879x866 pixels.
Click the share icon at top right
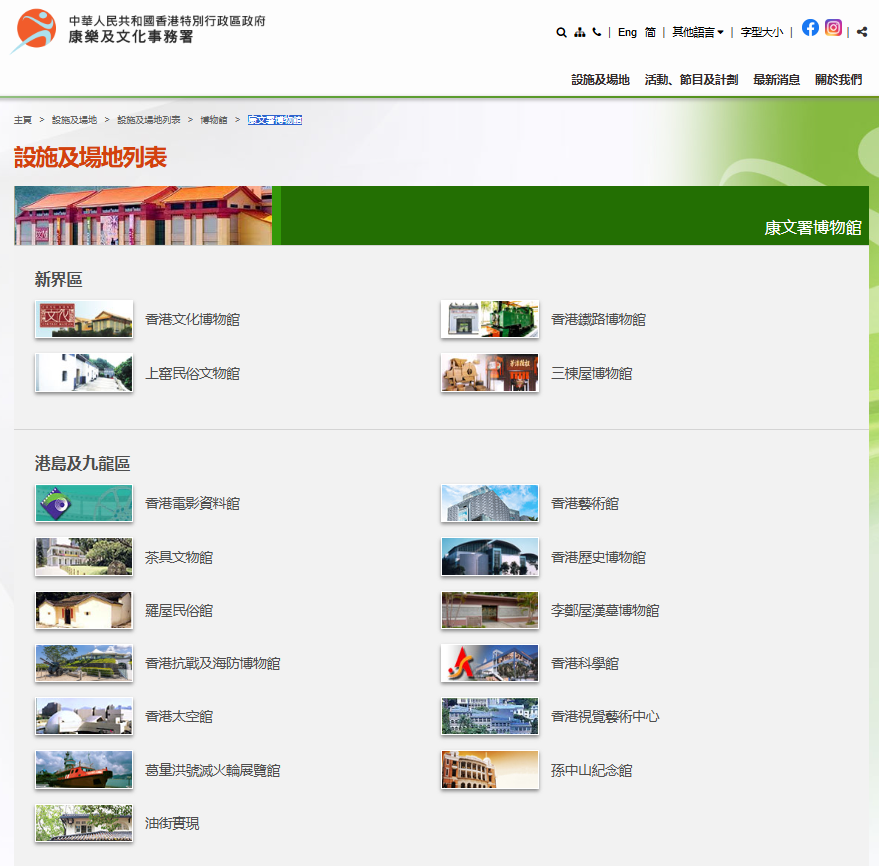[x=861, y=32]
